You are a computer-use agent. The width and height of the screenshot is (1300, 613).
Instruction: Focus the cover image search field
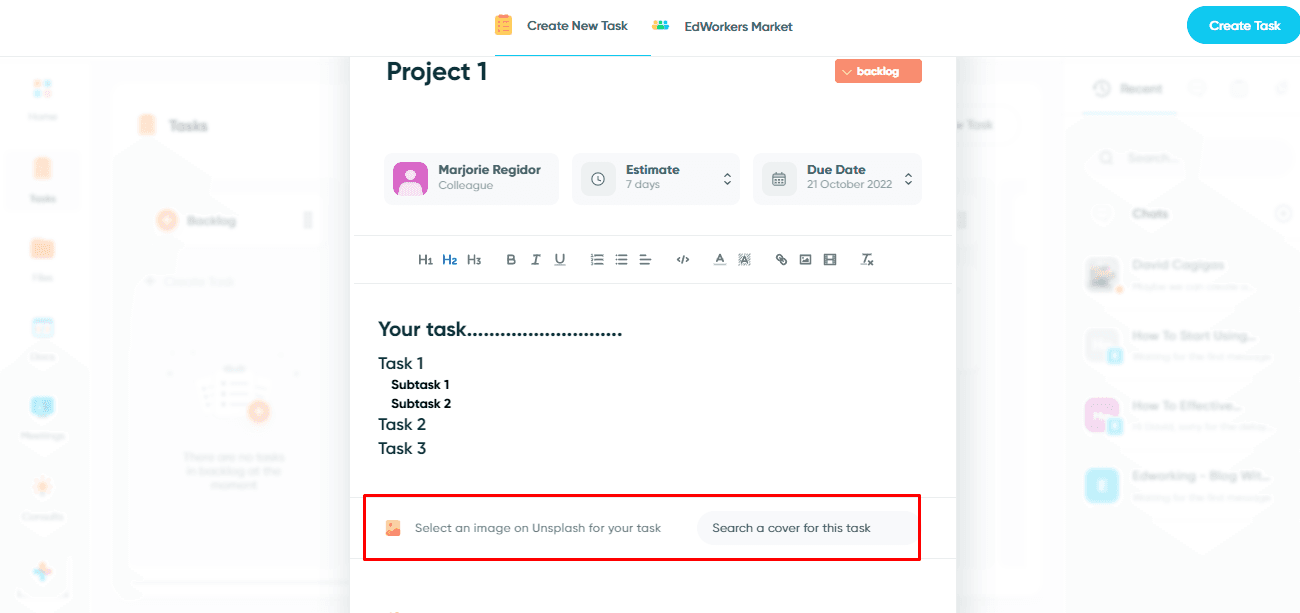click(x=807, y=528)
